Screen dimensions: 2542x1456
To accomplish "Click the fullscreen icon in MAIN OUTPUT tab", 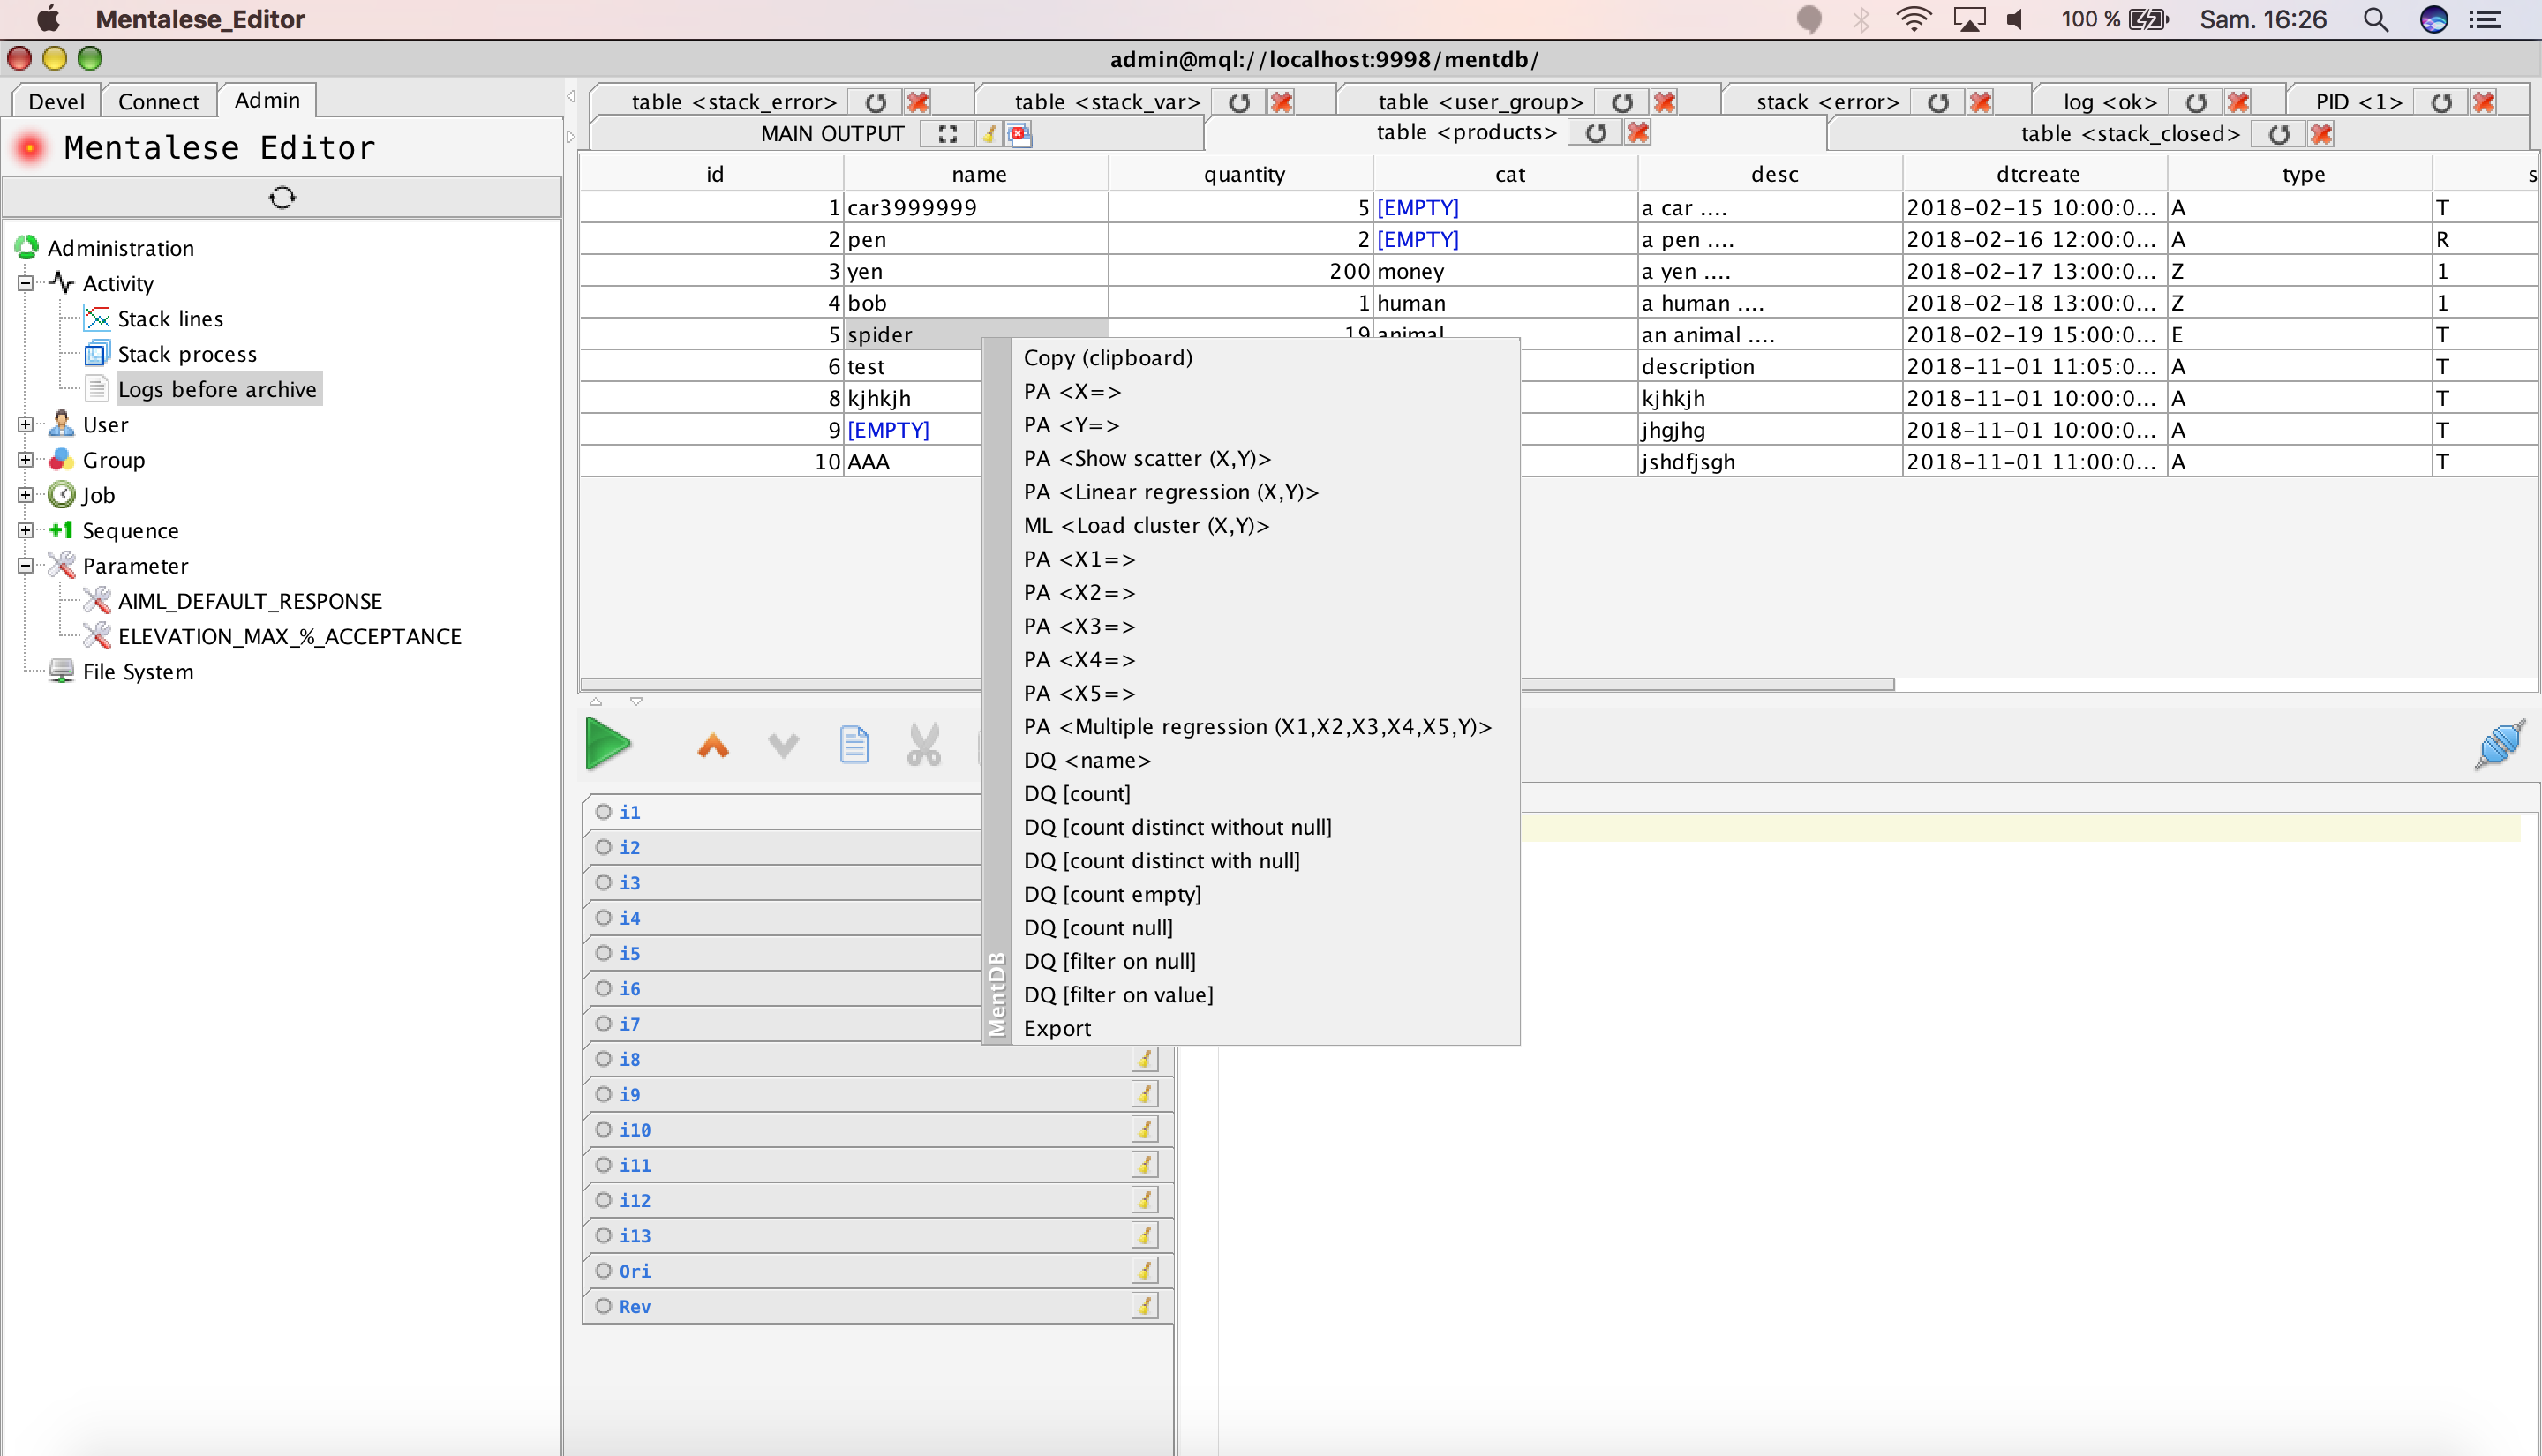I will click(x=947, y=134).
